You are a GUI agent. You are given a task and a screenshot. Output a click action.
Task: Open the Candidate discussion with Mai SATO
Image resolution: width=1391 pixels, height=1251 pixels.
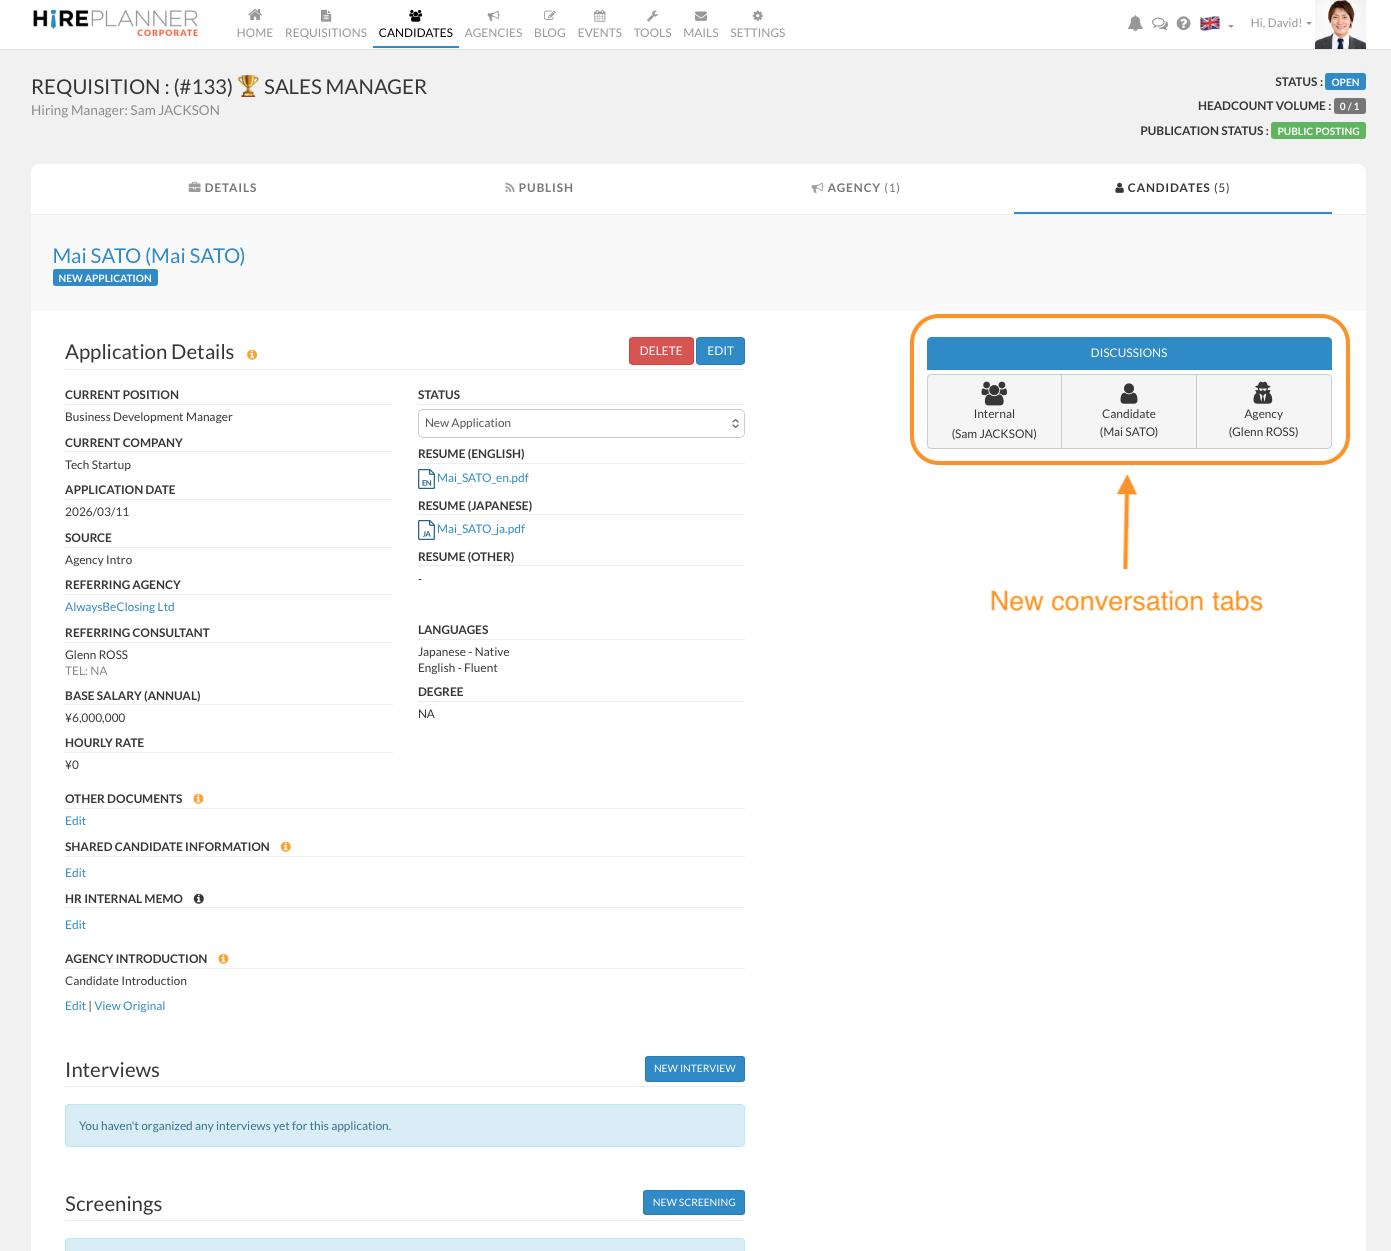(1128, 412)
